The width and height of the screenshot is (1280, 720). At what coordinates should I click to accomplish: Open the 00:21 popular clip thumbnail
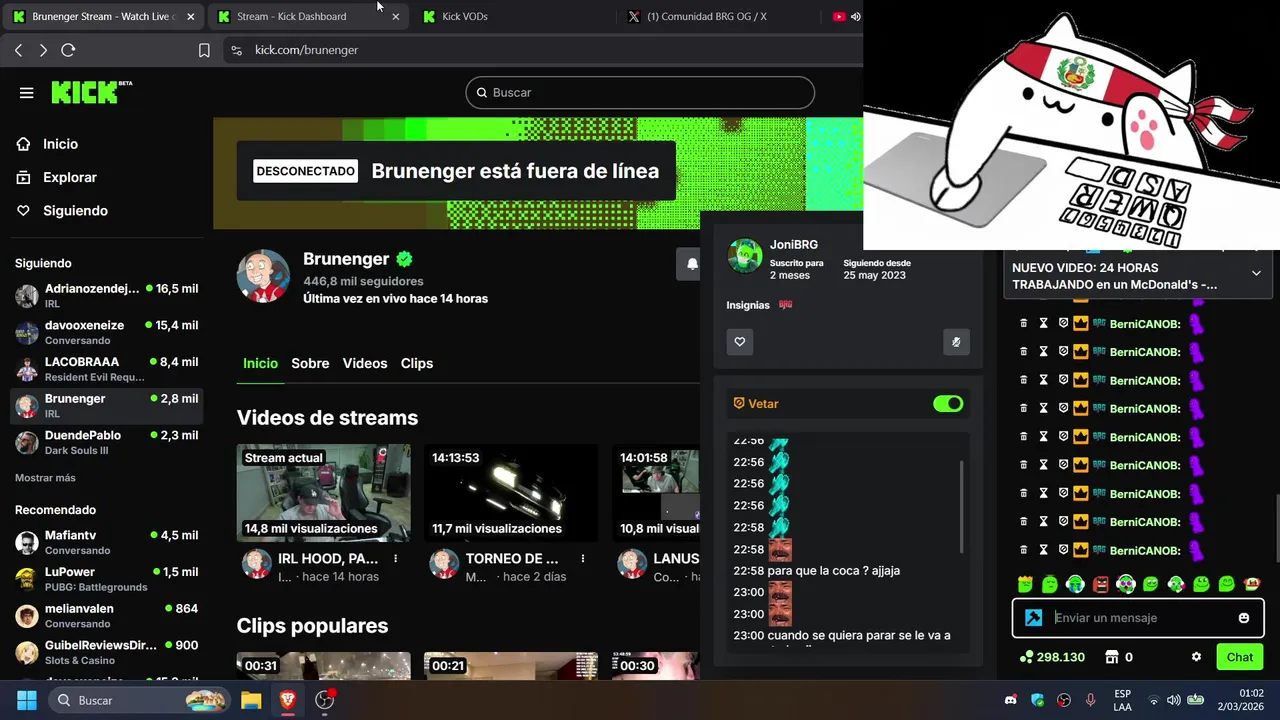(x=511, y=666)
